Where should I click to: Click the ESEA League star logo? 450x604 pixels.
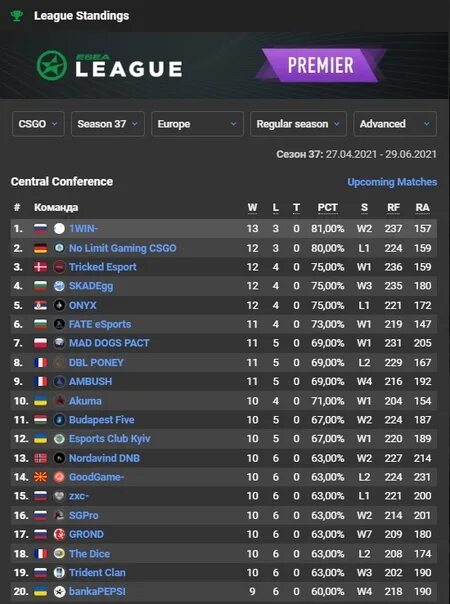click(52, 65)
